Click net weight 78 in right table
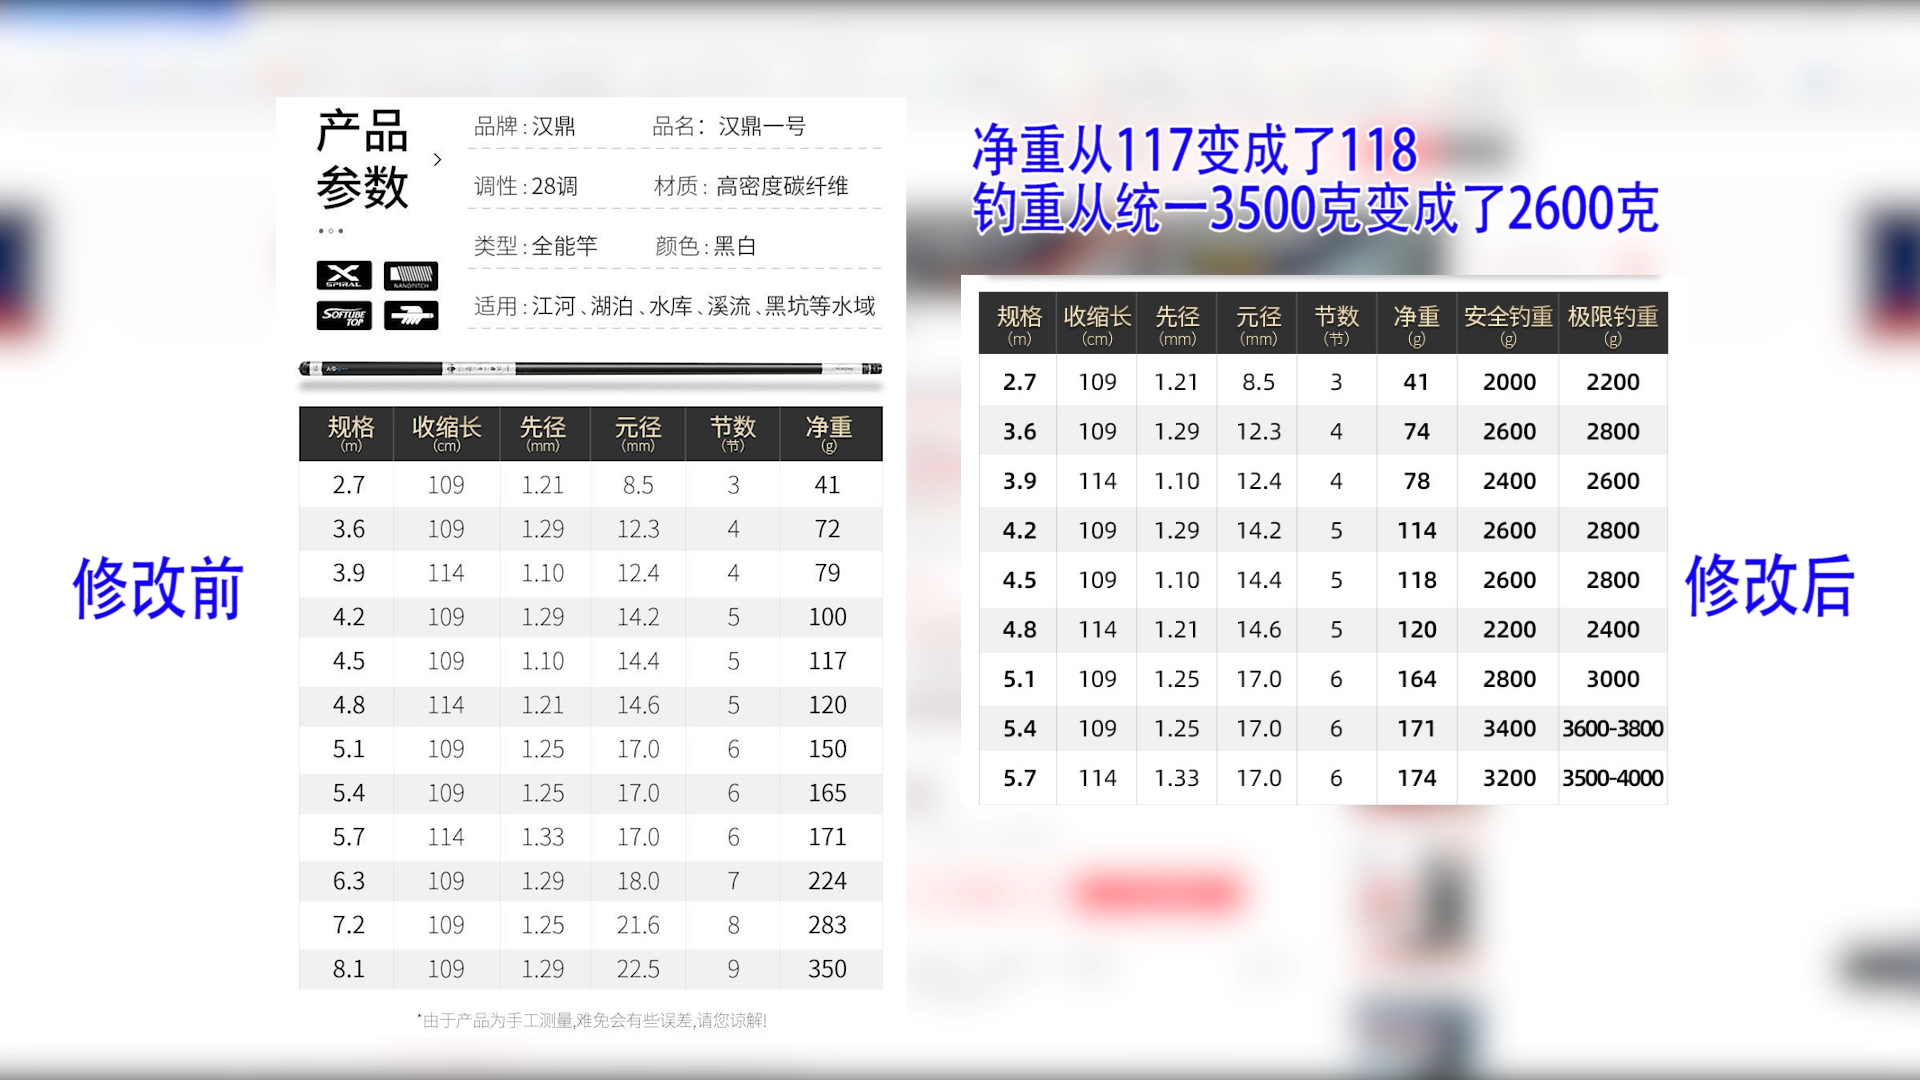Image resolution: width=1920 pixels, height=1080 pixels. [x=1416, y=481]
